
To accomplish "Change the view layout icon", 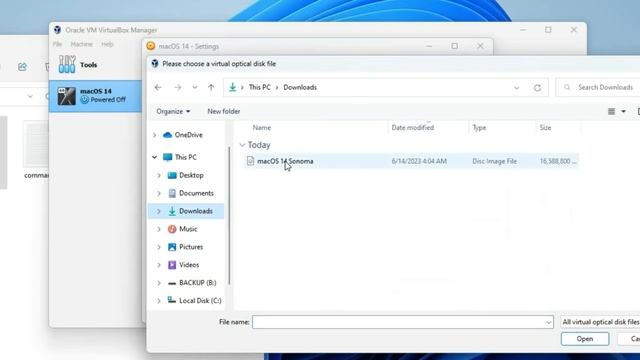I will coord(611,111).
